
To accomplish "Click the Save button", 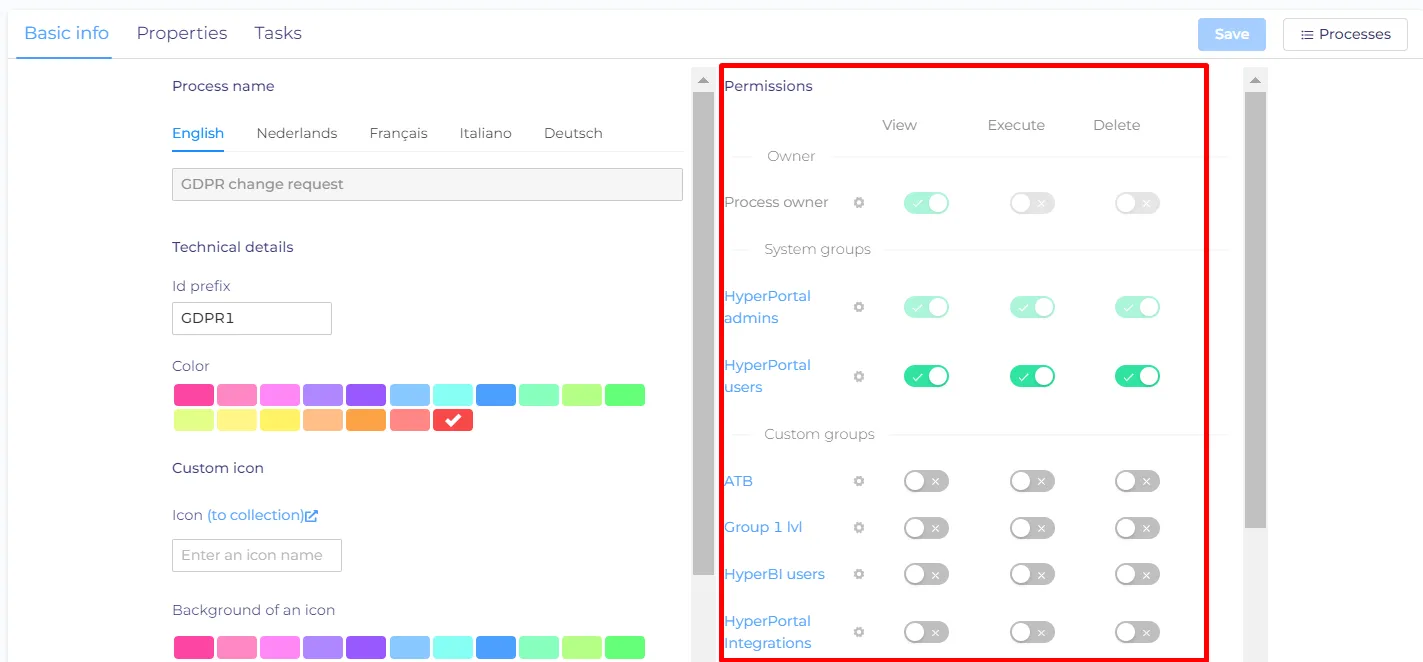I will tap(1232, 34).
